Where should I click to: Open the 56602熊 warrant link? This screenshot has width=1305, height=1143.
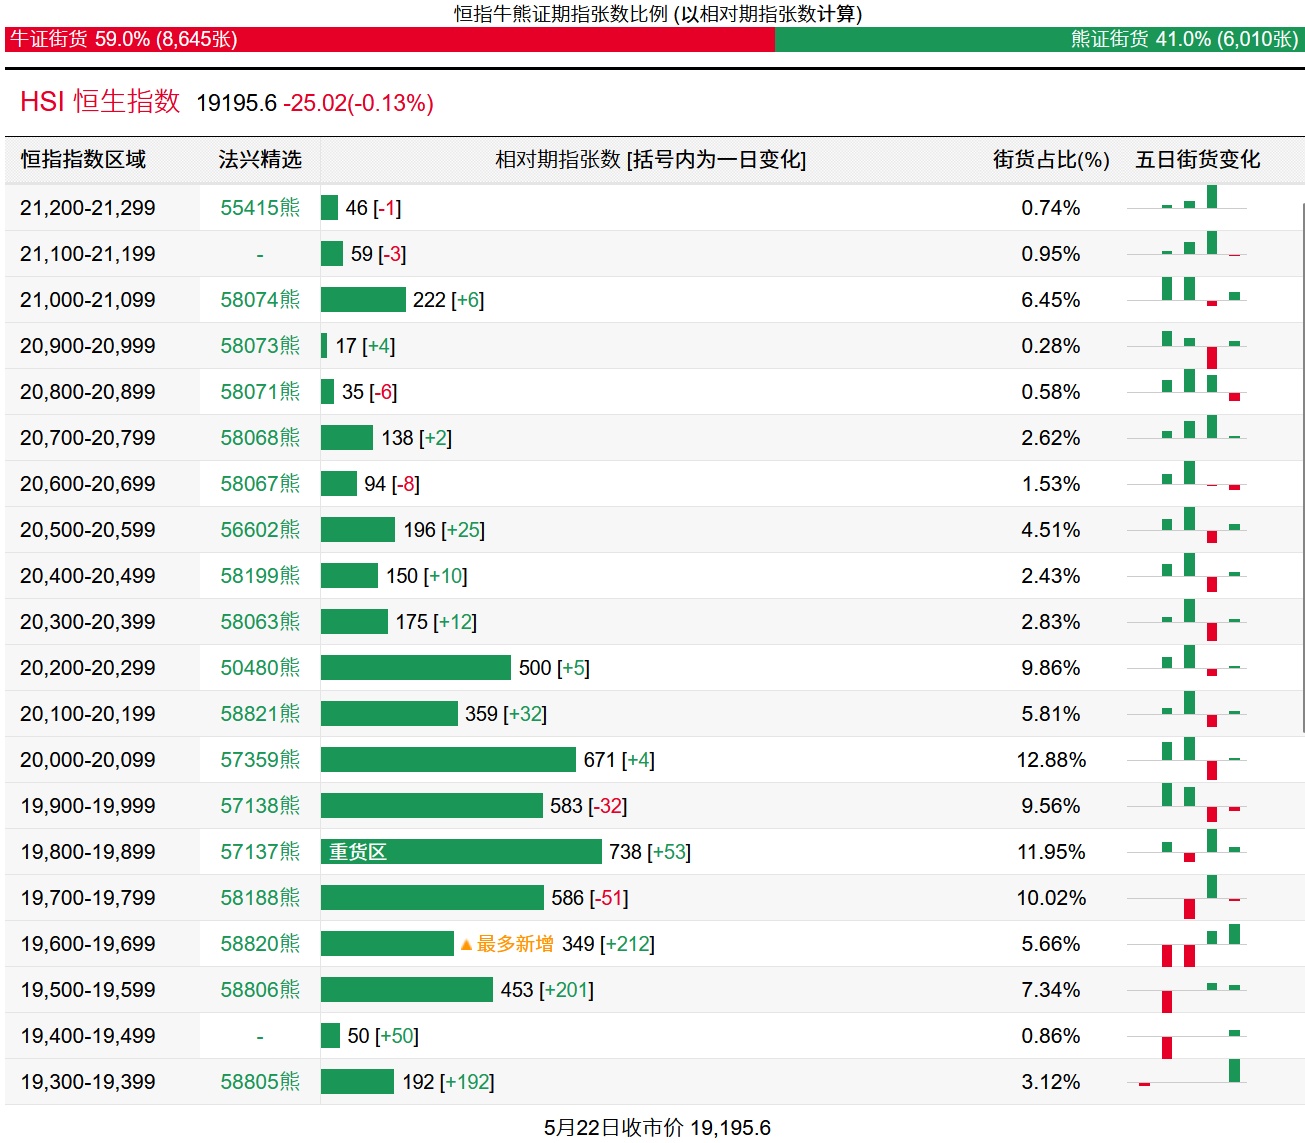pos(260,530)
